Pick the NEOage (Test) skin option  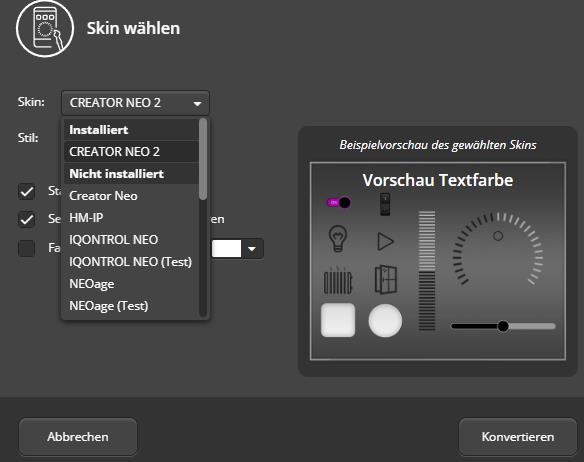coord(131,306)
